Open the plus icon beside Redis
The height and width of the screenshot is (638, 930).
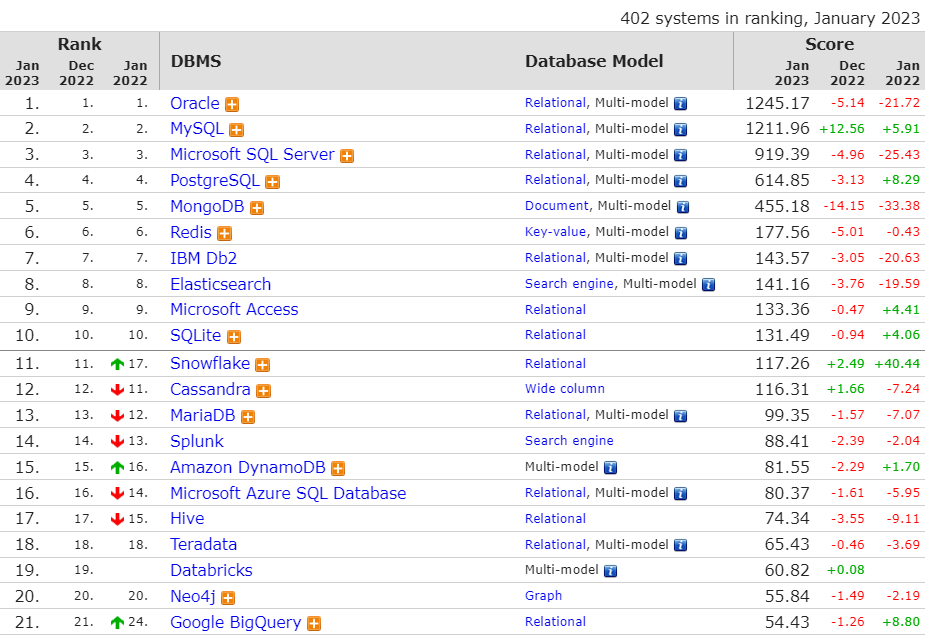tap(224, 234)
